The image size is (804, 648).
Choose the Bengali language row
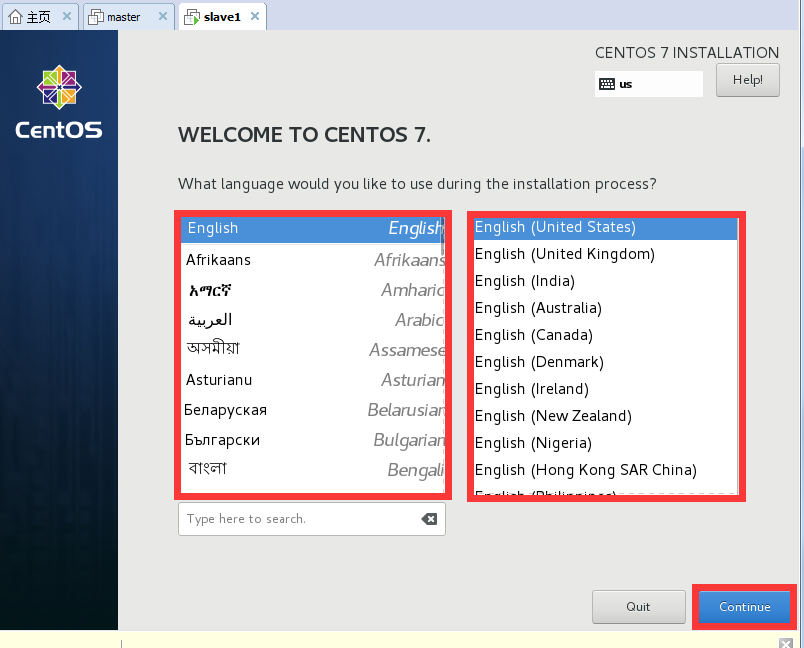pyautogui.click(x=312, y=470)
